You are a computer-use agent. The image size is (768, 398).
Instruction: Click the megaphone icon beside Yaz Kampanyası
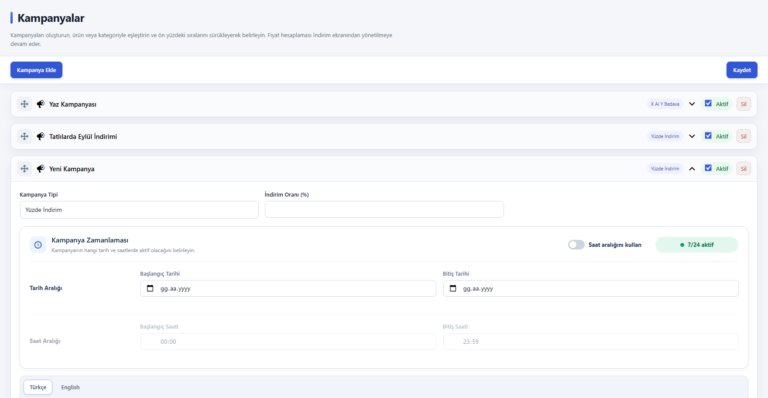tap(41, 104)
